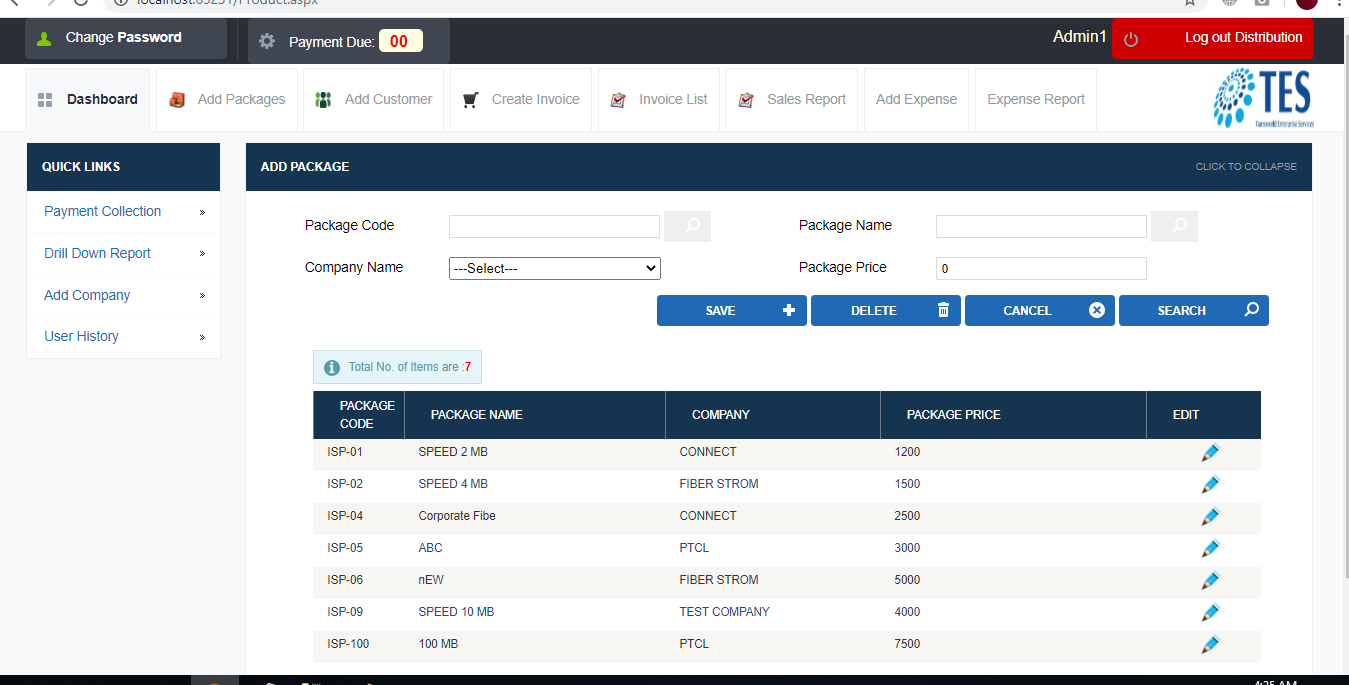Image resolution: width=1349 pixels, height=685 pixels.
Task: Click the Save button
Action: click(x=732, y=311)
